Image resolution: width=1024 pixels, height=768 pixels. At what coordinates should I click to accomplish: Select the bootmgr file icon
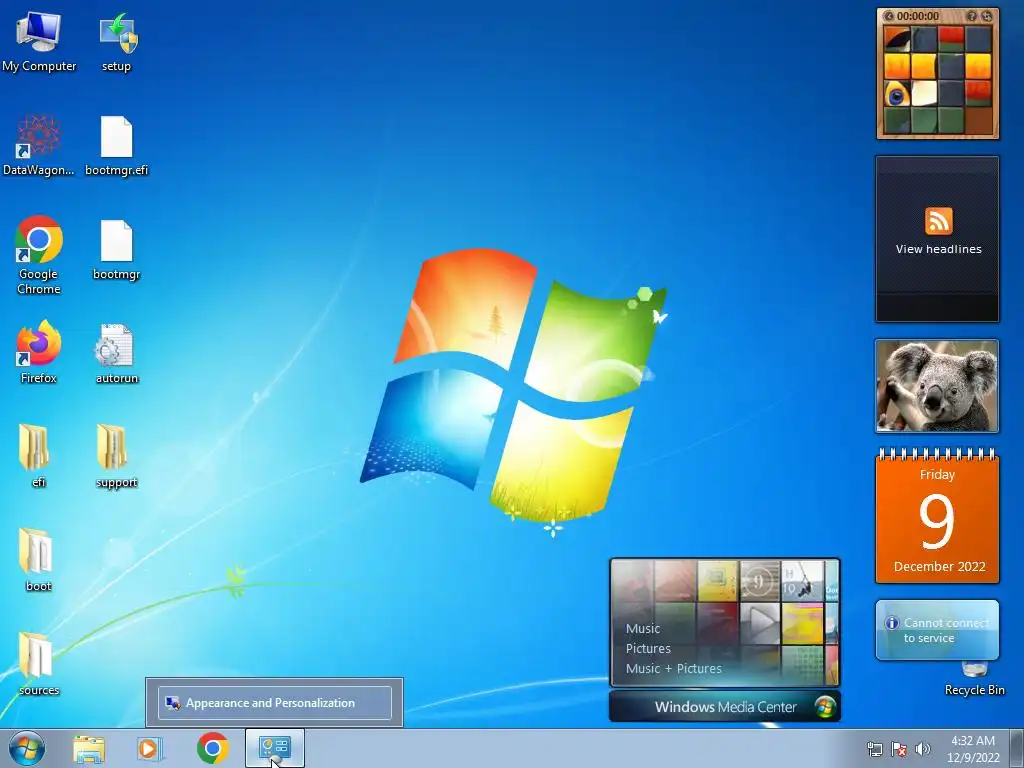click(117, 249)
